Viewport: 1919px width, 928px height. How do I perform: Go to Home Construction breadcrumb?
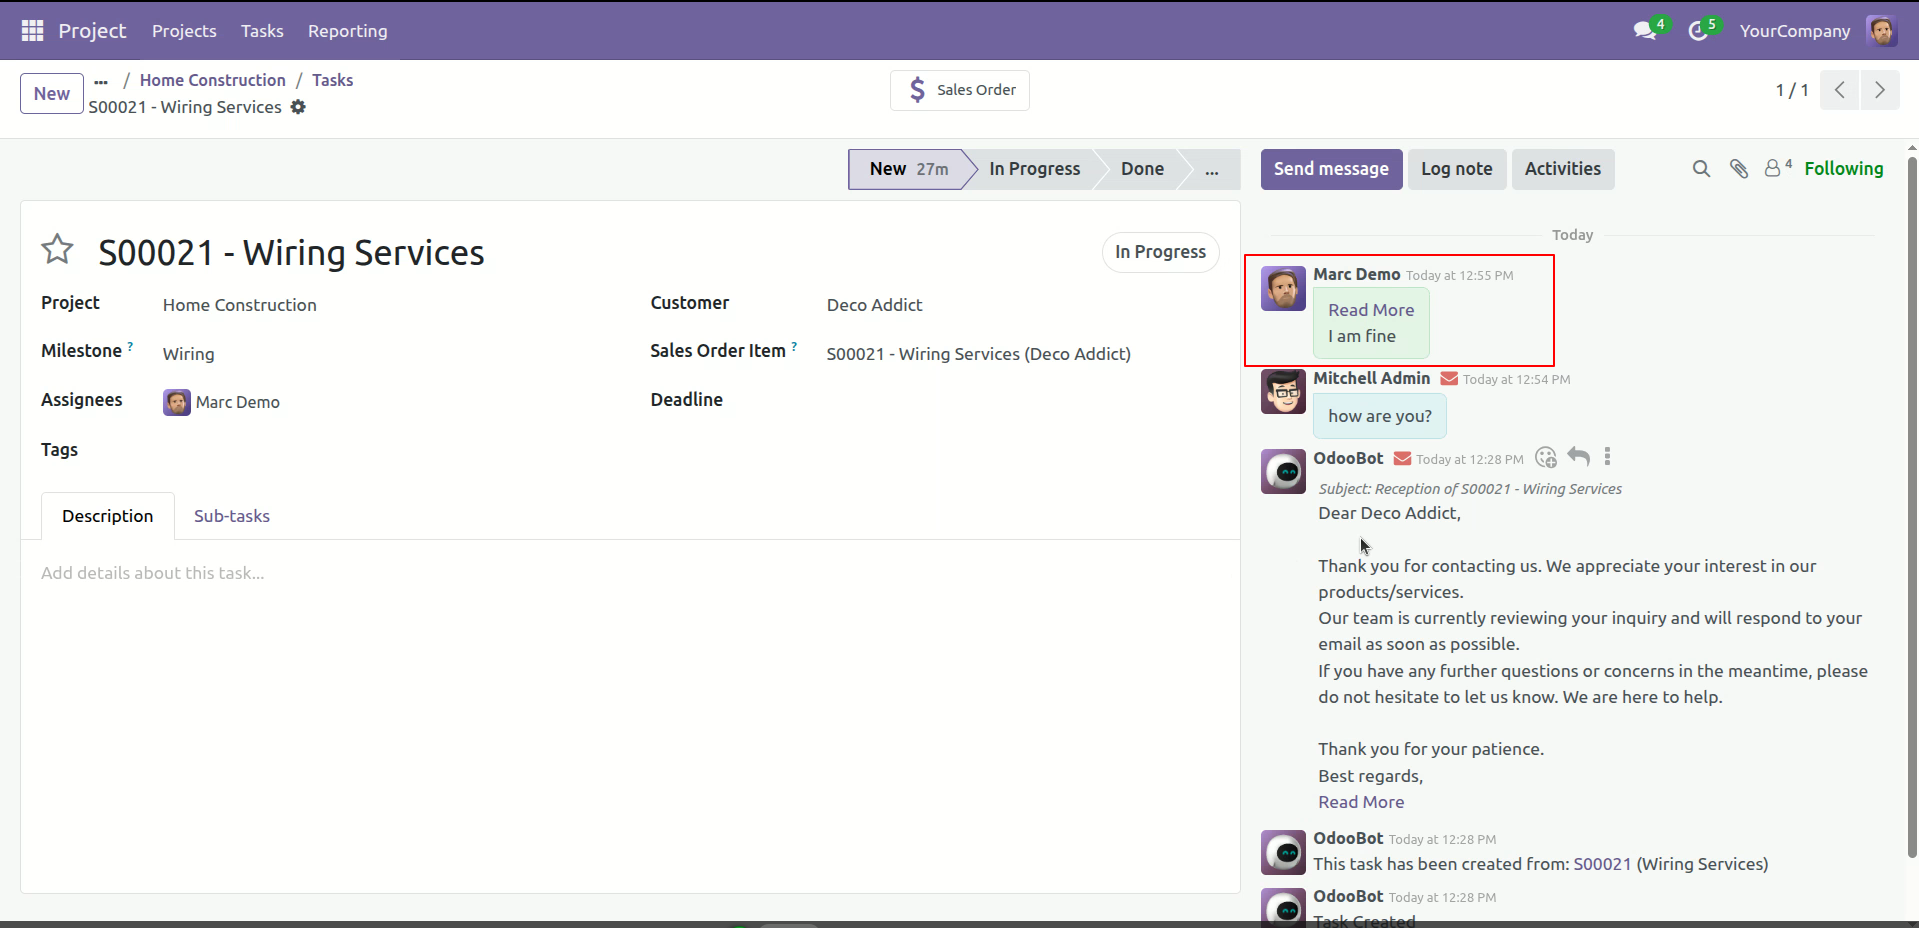coord(213,80)
